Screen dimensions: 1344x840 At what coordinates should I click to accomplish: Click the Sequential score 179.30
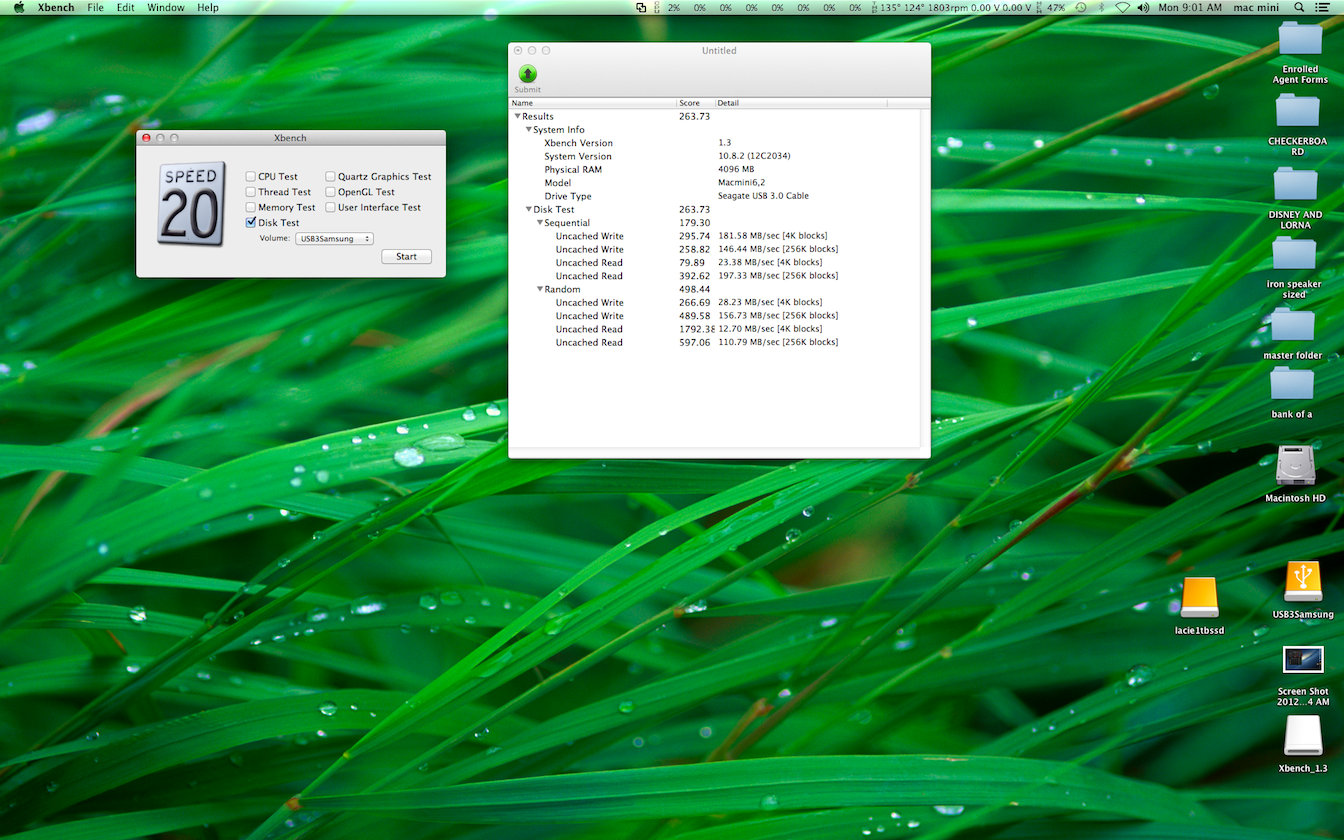point(694,223)
